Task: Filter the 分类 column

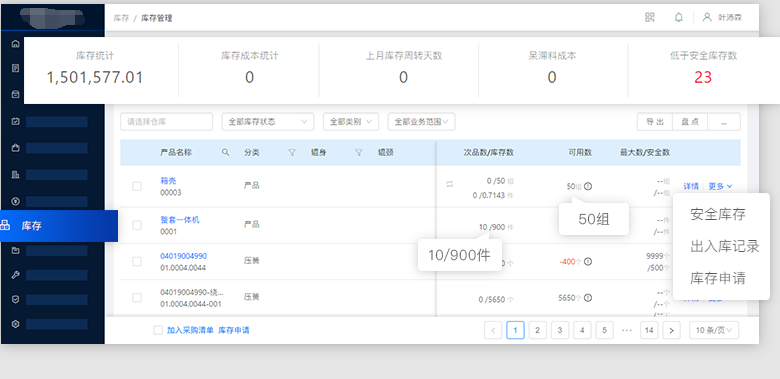Action: pyautogui.click(x=292, y=153)
